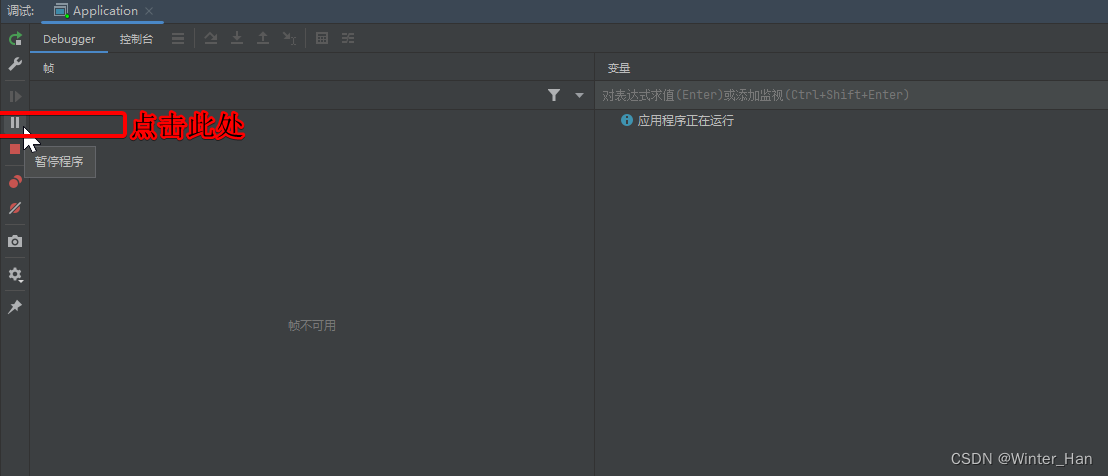Click the Trace Current Stream Chain icon

pyautogui.click(x=348, y=38)
